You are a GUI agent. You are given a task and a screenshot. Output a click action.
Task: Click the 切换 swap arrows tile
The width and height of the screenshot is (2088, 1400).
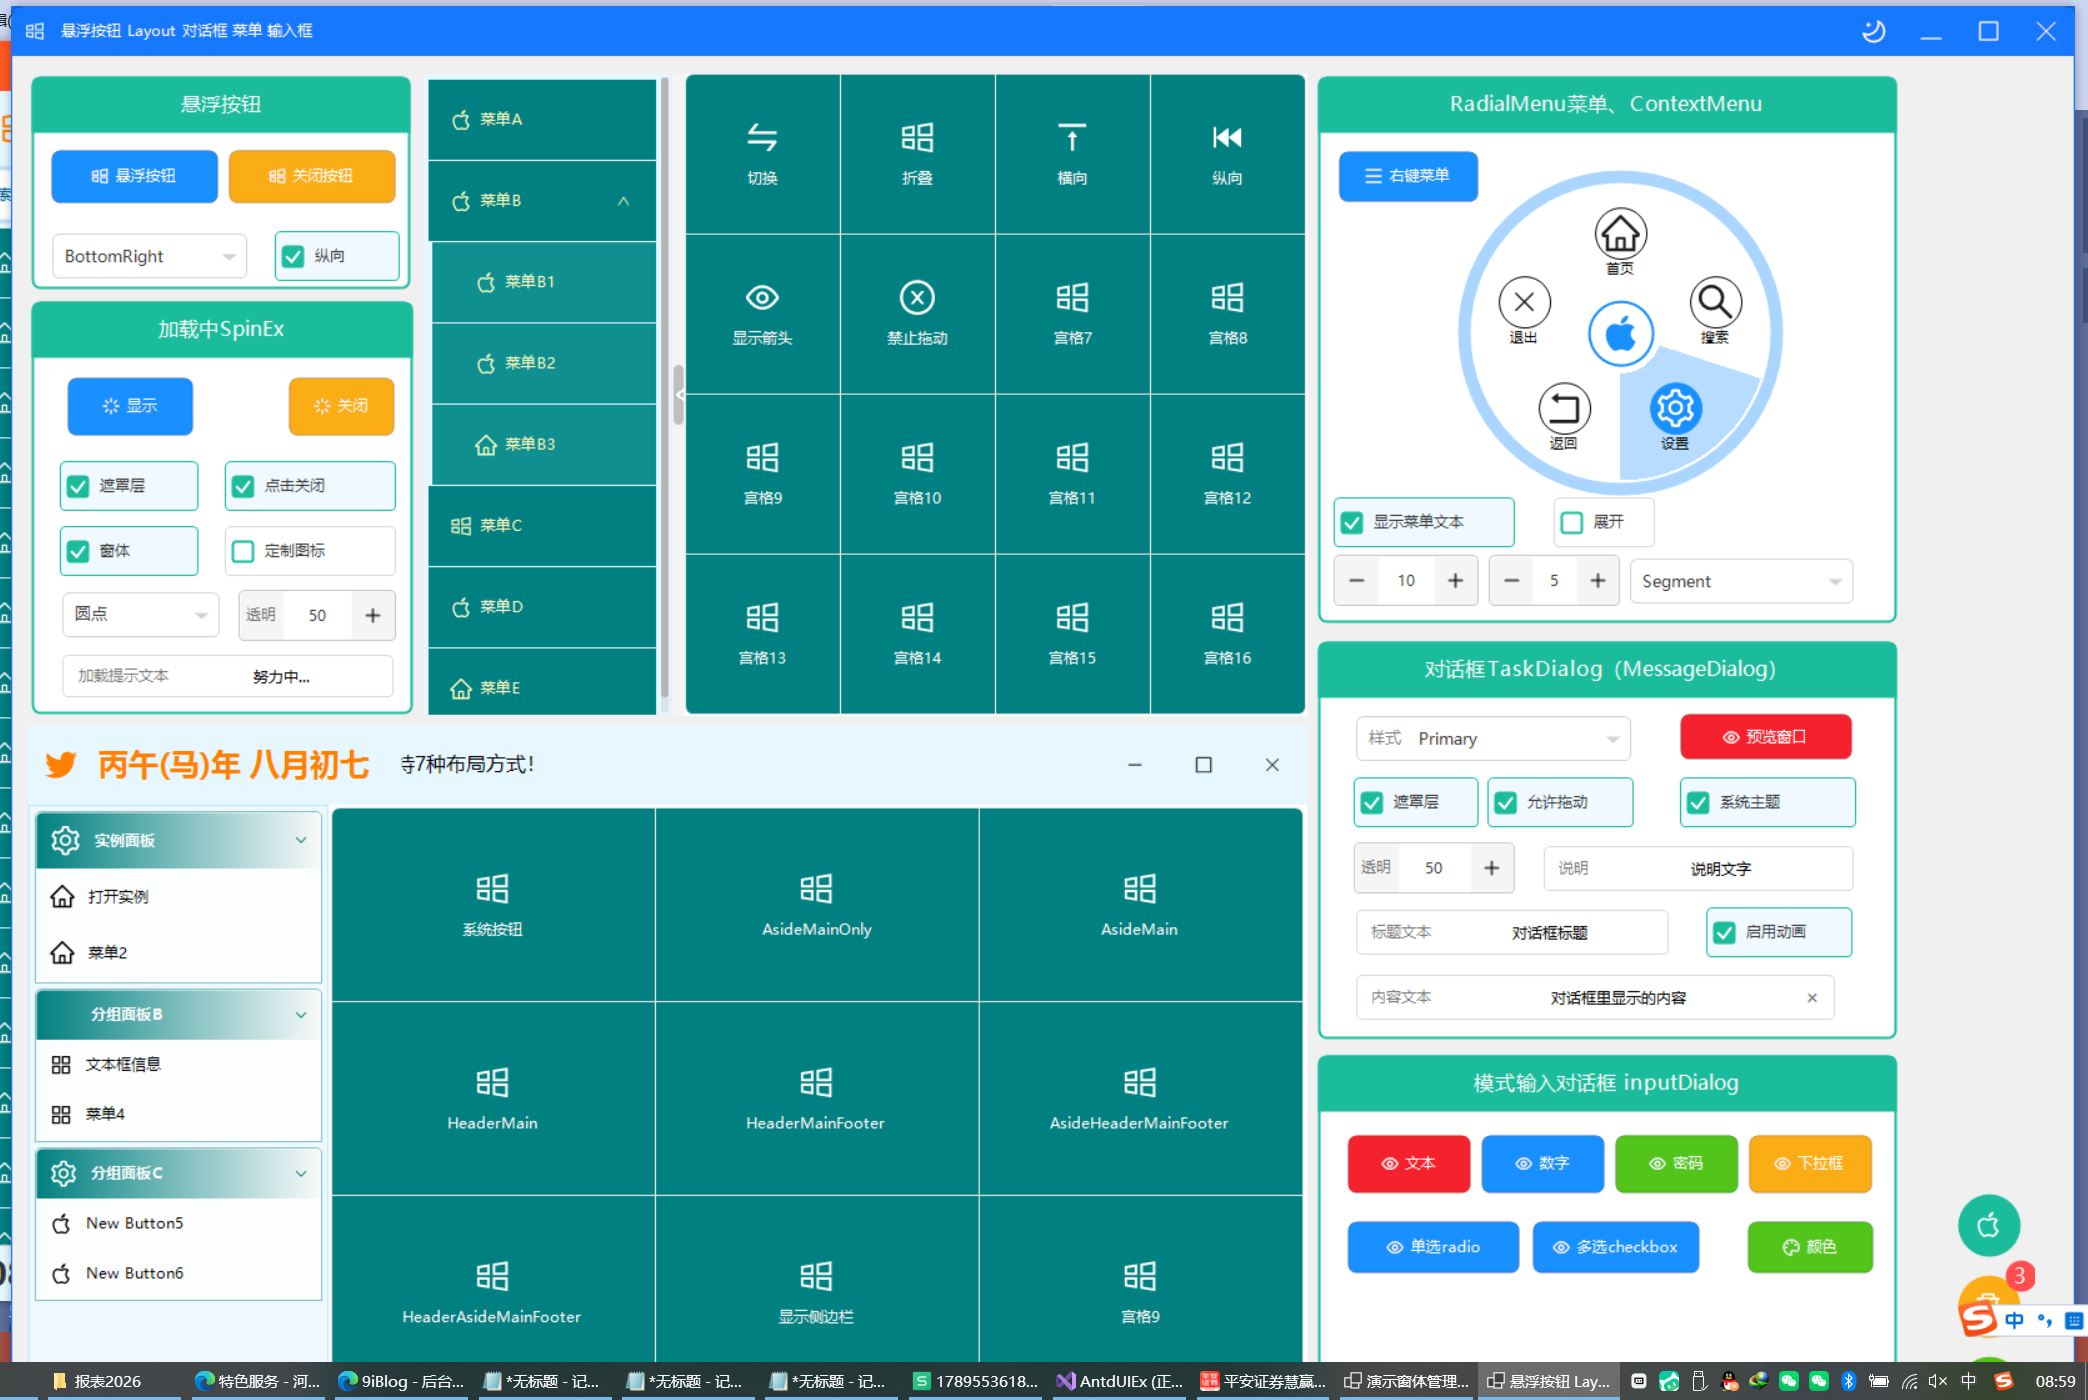point(763,154)
